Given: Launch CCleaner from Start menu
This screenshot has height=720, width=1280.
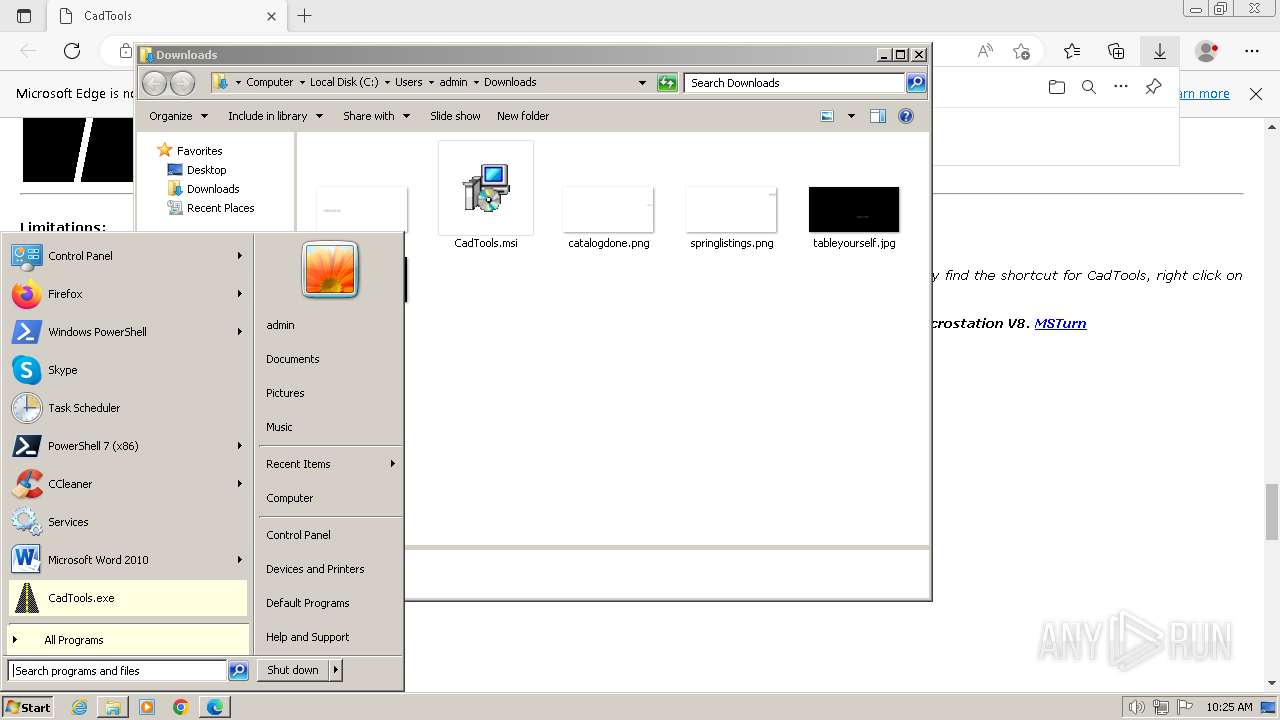Looking at the screenshot, I should (127, 484).
